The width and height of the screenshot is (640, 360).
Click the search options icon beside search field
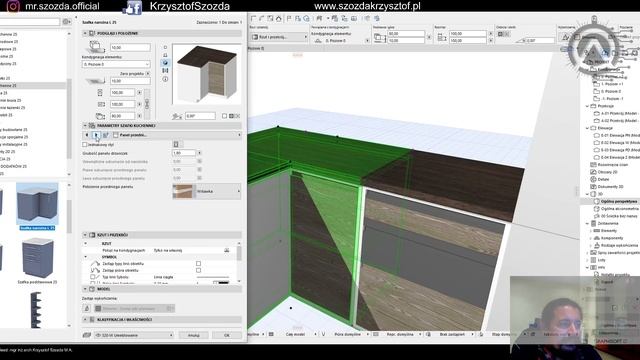pyautogui.click(x=67, y=22)
